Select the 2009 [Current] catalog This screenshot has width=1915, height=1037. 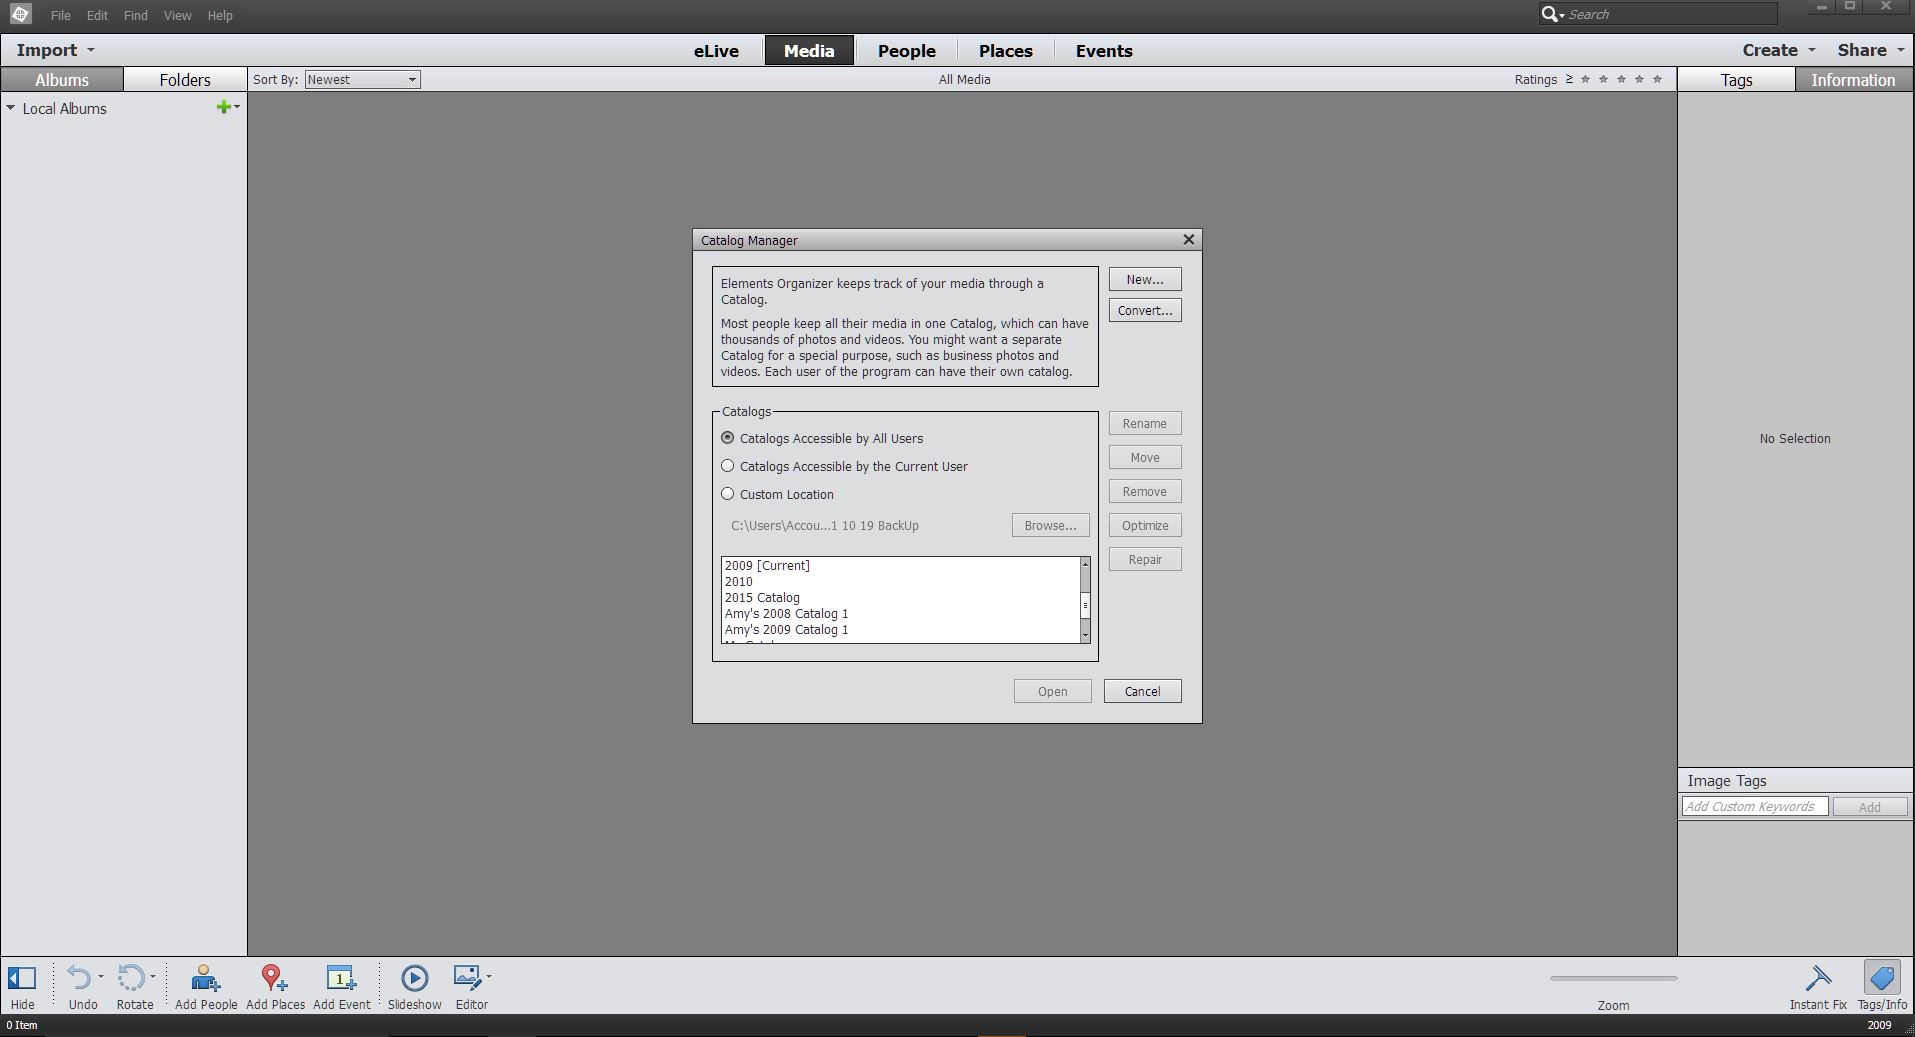click(x=900, y=565)
